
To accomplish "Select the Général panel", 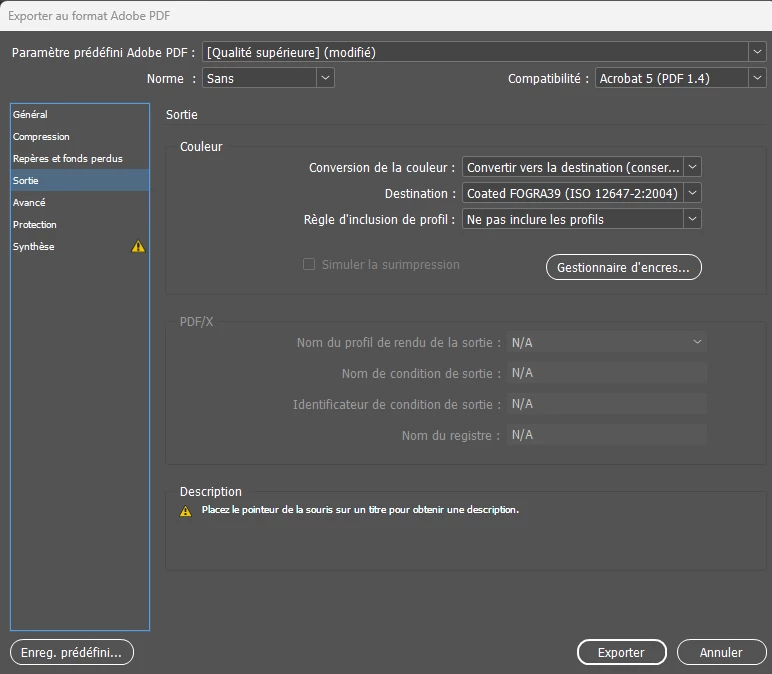I will (x=80, y=114).
